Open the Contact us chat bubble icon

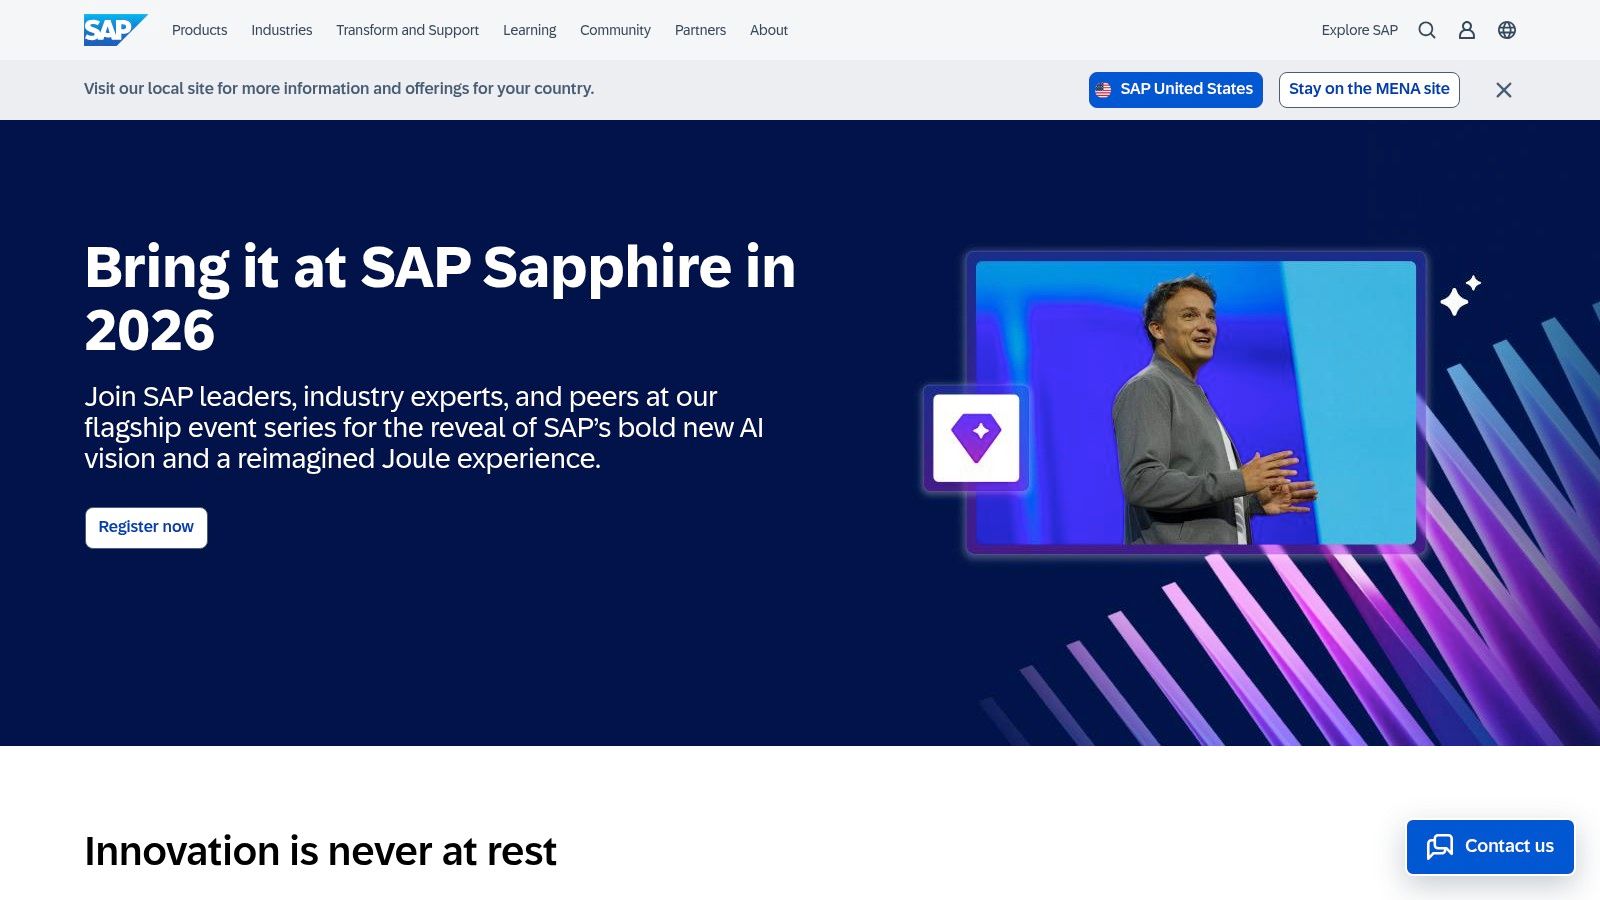pos(1440,846)
